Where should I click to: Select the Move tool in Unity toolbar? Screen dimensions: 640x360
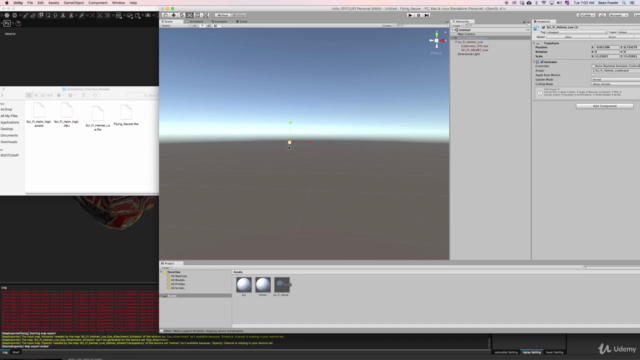(x=174, y=15)
